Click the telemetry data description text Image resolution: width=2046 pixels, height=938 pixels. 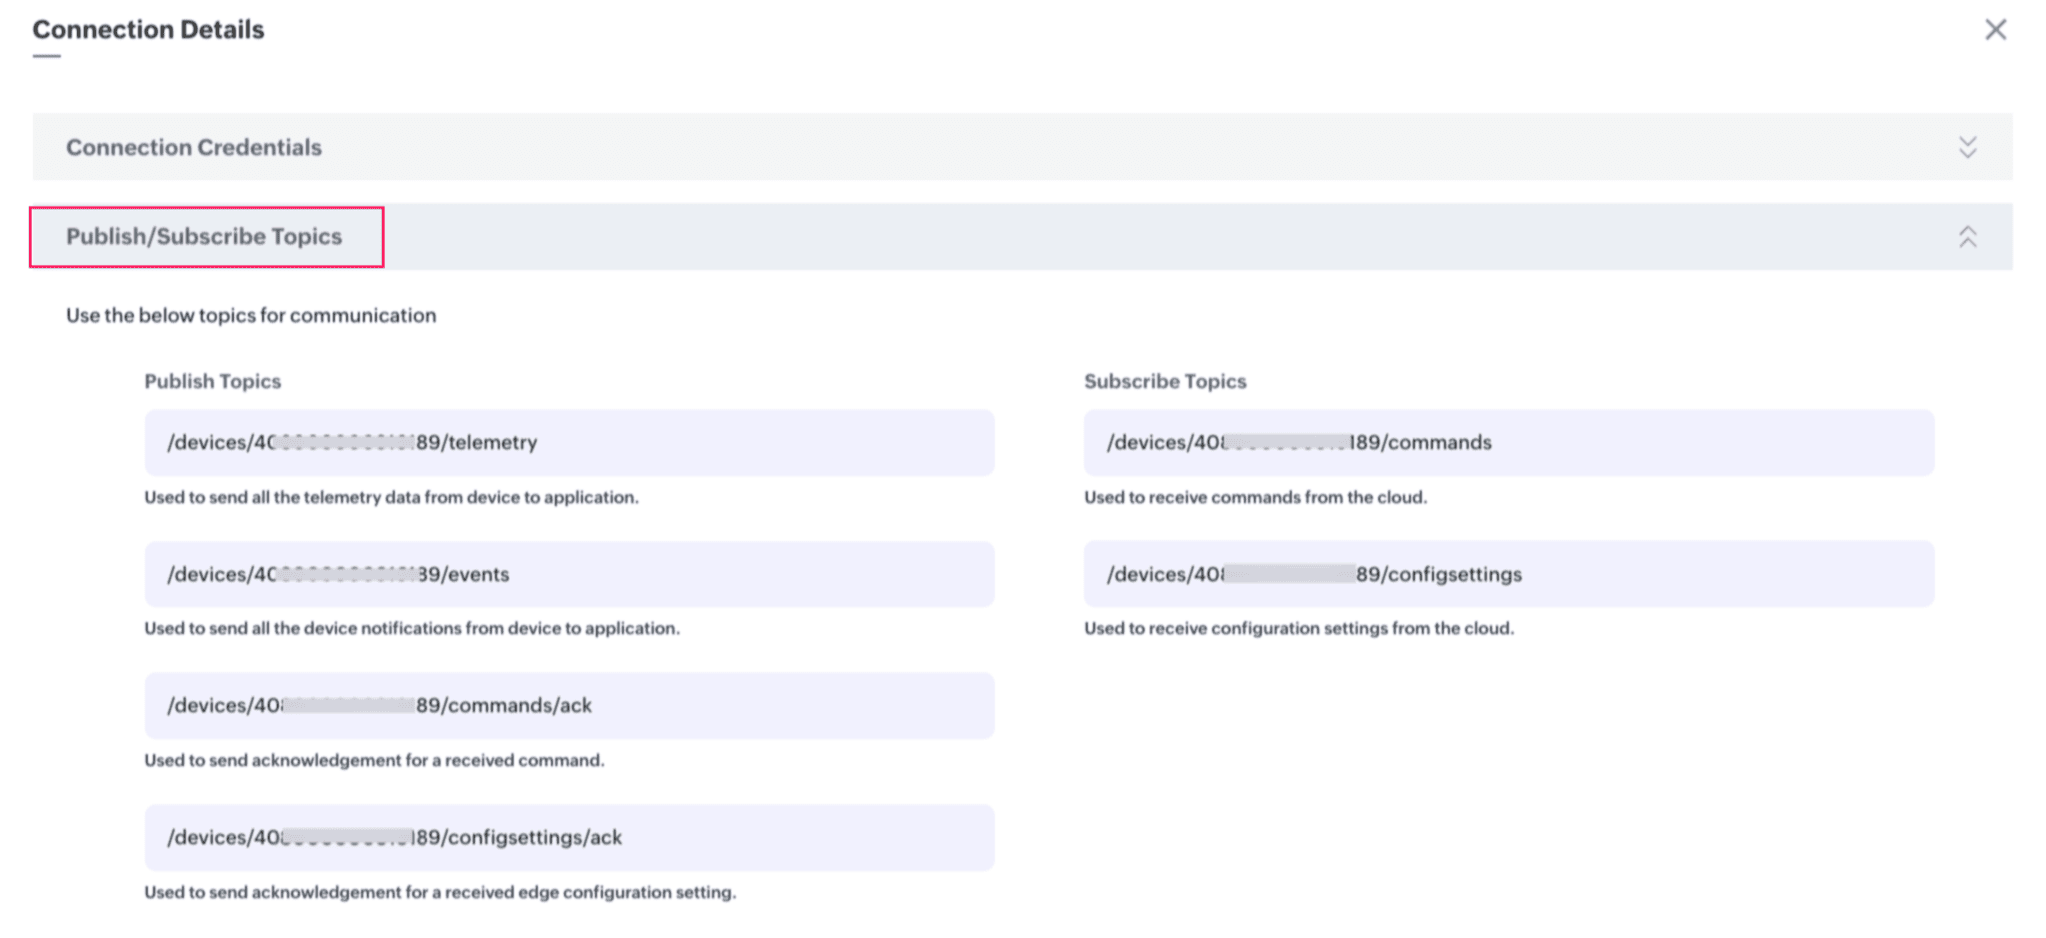[391, 497]
